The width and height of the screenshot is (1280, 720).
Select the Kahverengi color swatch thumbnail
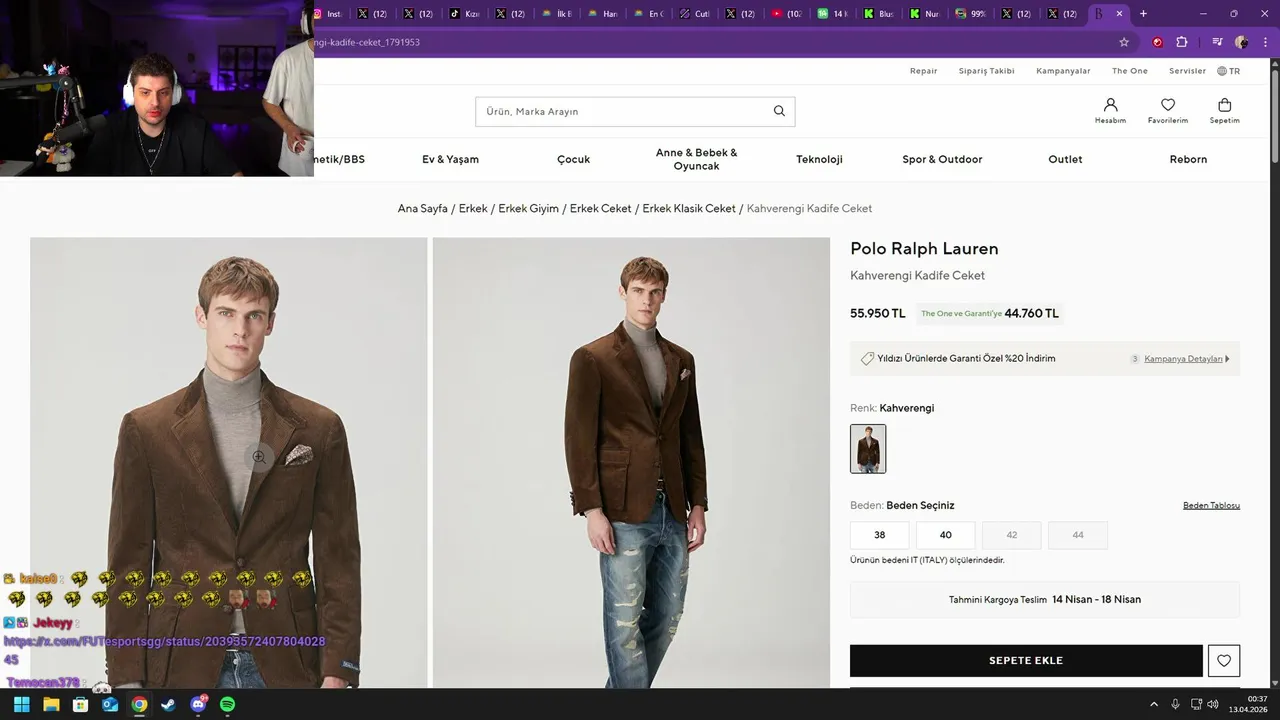(868, 449)
